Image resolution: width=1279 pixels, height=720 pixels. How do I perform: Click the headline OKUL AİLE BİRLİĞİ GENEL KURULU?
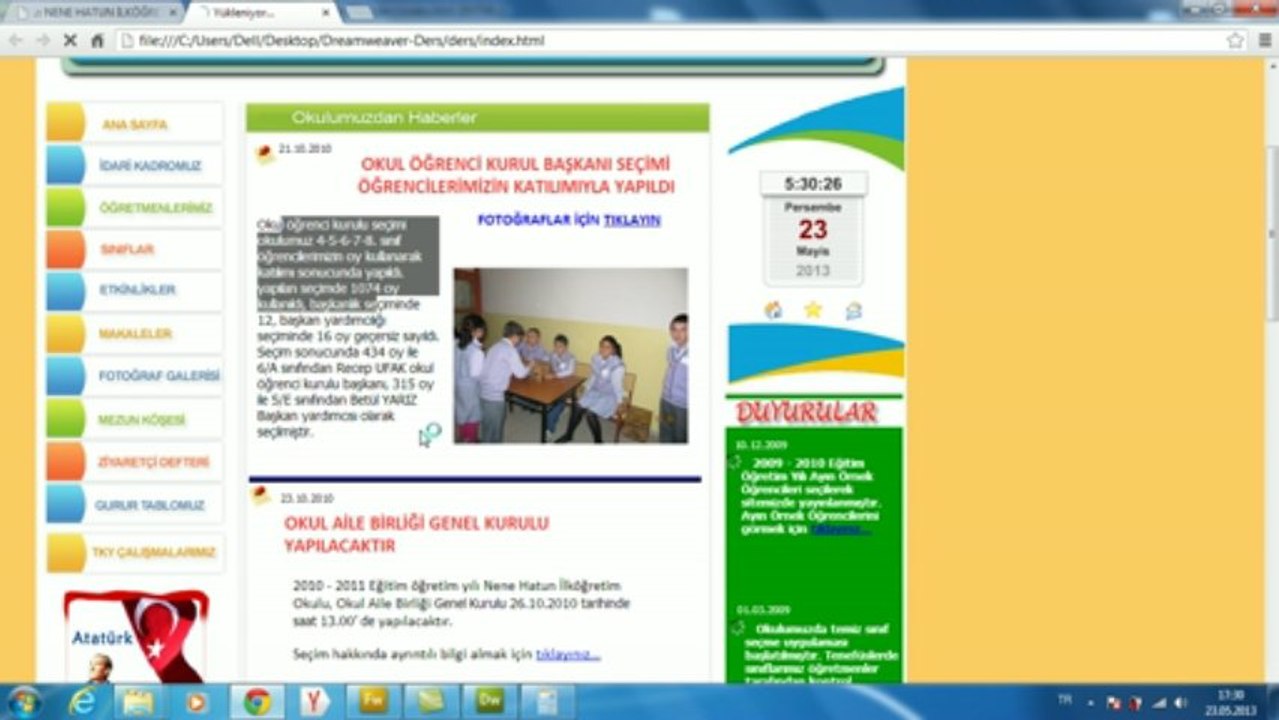[x=416, y=523]
